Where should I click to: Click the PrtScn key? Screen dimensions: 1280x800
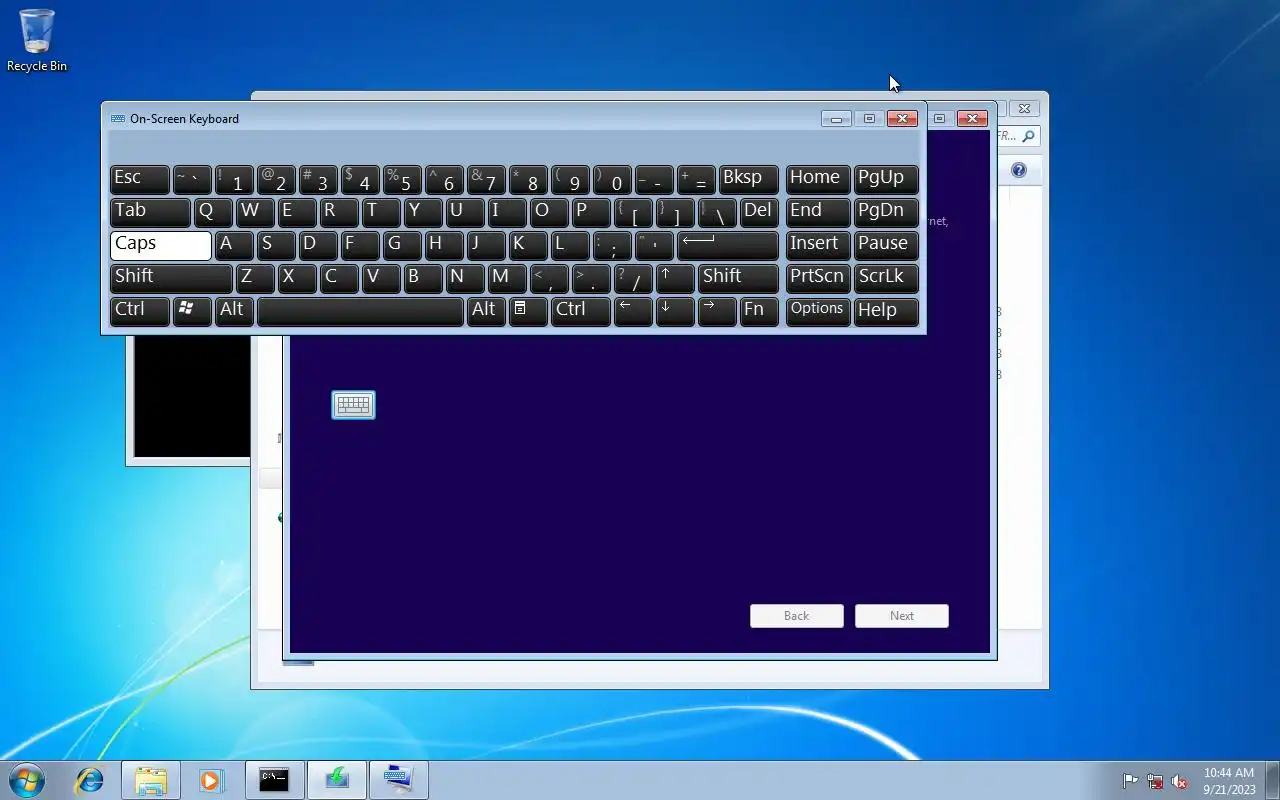pyautogui.click(x=818, y=278)
